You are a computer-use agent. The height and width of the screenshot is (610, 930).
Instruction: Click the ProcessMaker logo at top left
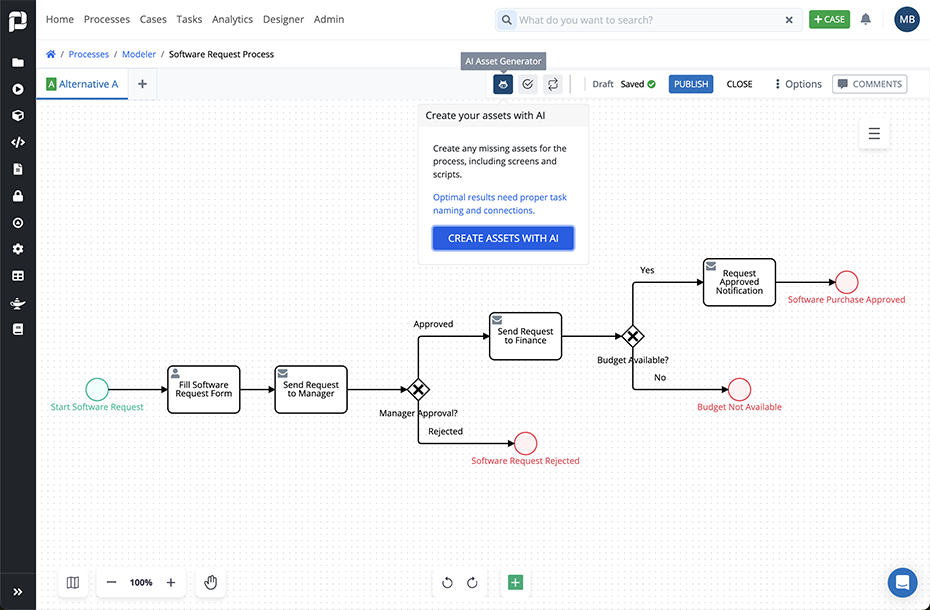pyautogui.click(x=17, y=19)
